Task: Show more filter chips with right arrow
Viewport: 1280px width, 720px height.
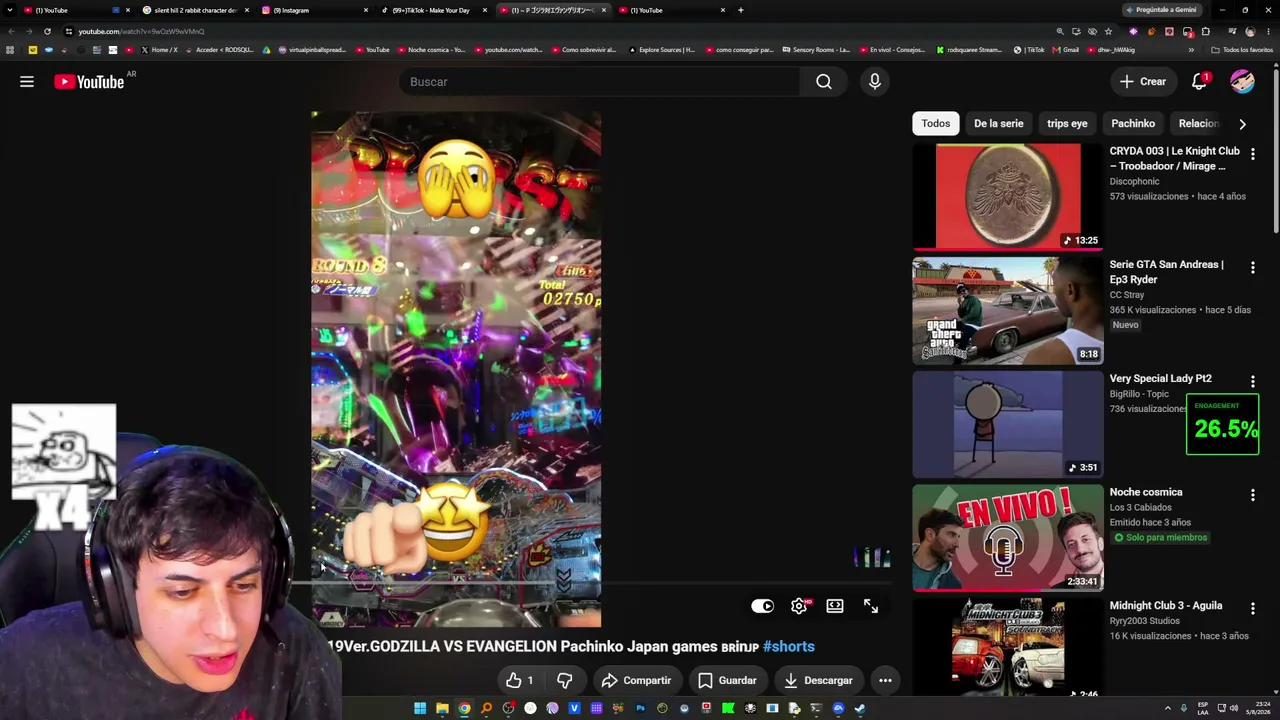Action: coord(1242,124)
